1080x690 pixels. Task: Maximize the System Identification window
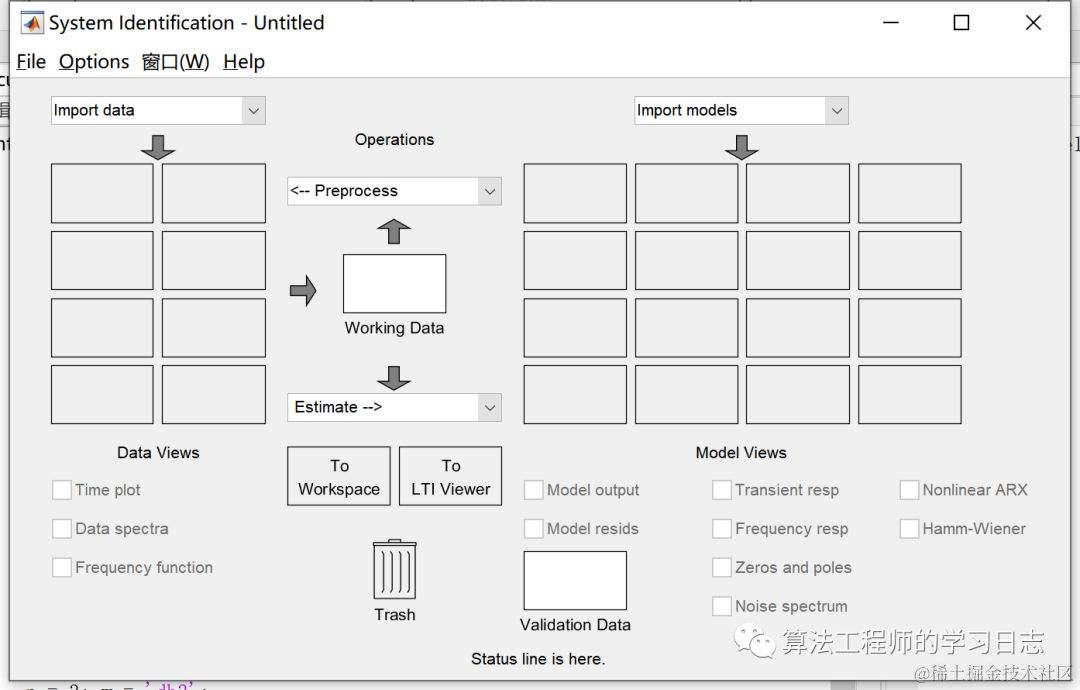coord(962,23)
